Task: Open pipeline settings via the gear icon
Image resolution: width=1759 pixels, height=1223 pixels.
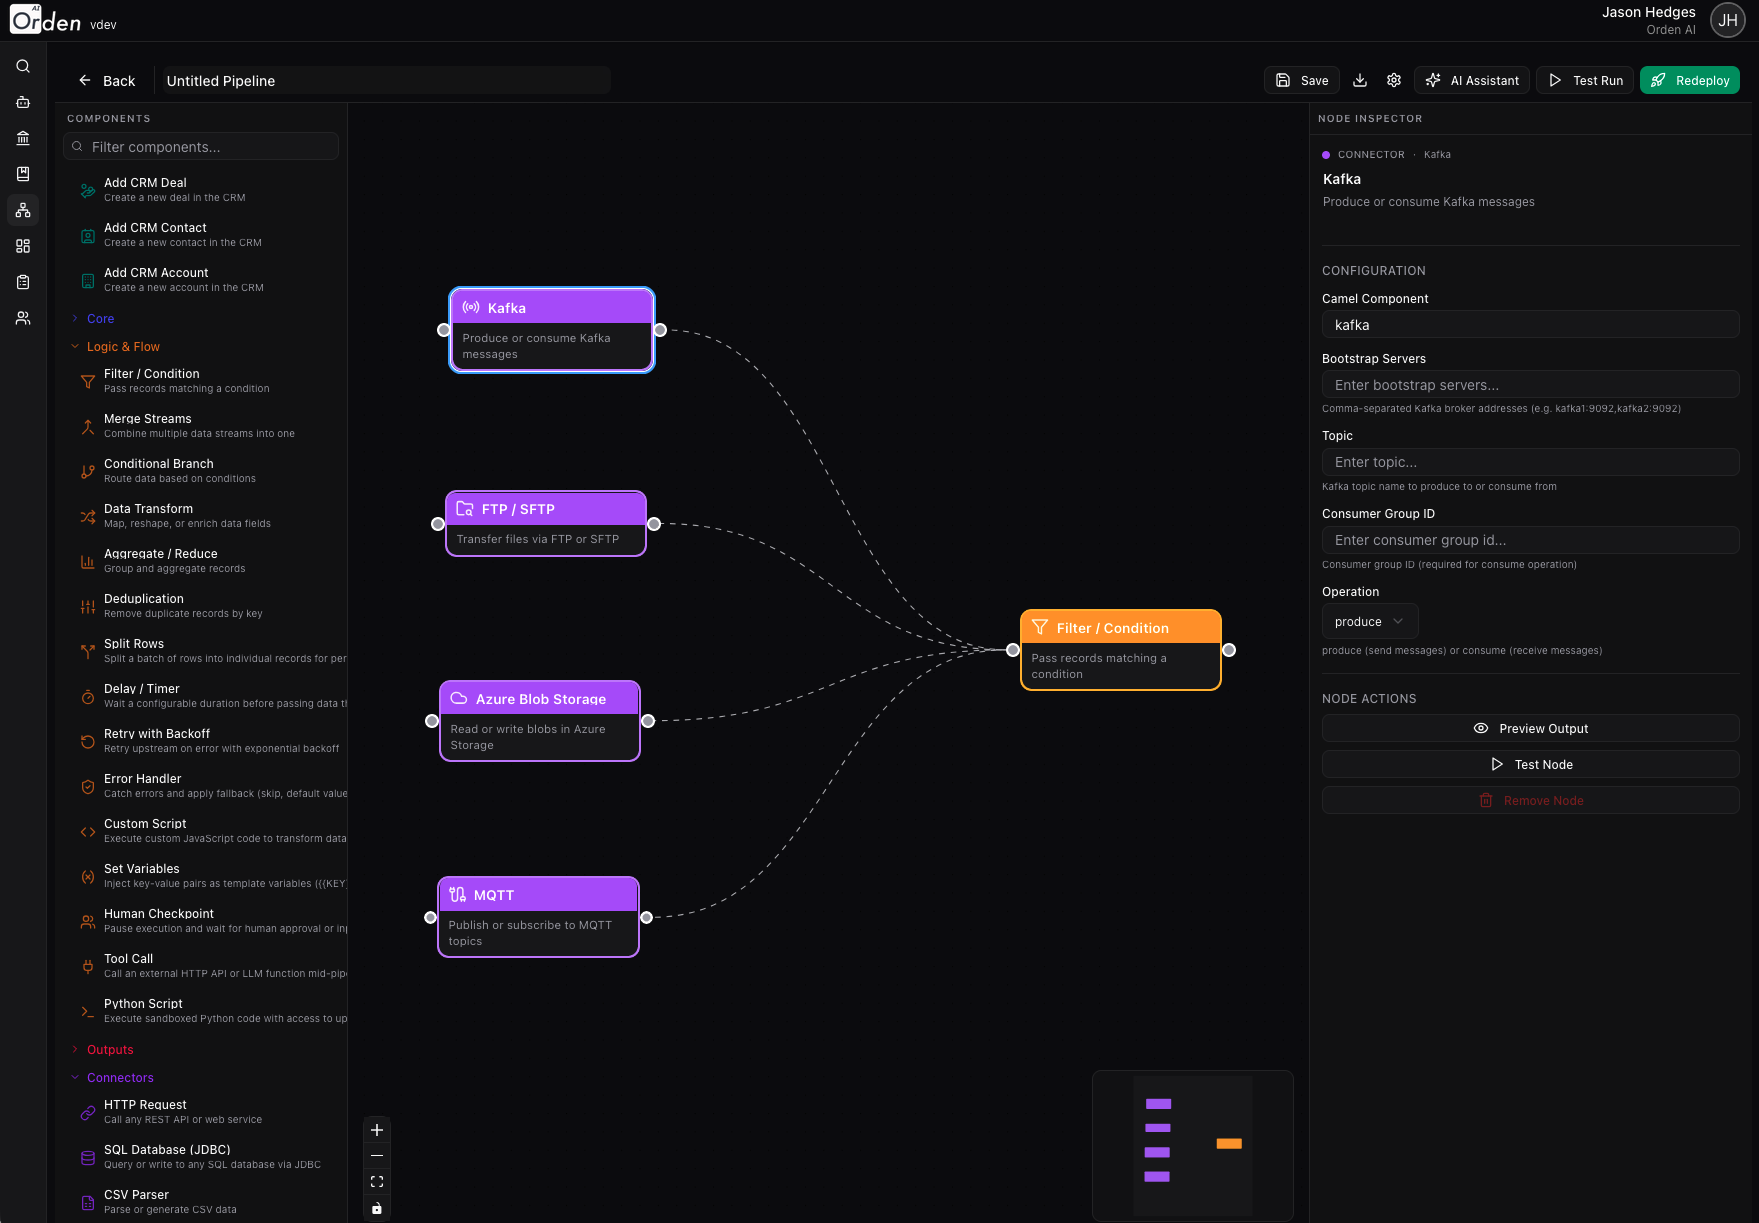Action: click(1394, 80)
